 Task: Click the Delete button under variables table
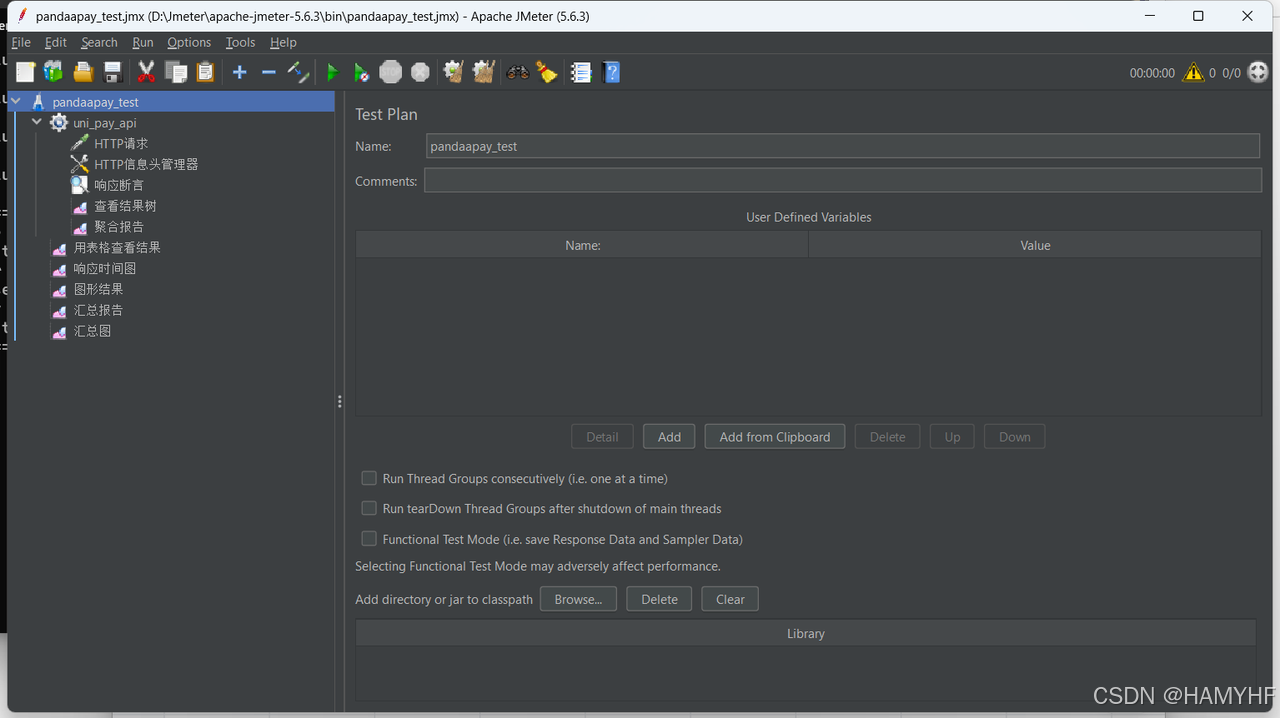[887, 437]
